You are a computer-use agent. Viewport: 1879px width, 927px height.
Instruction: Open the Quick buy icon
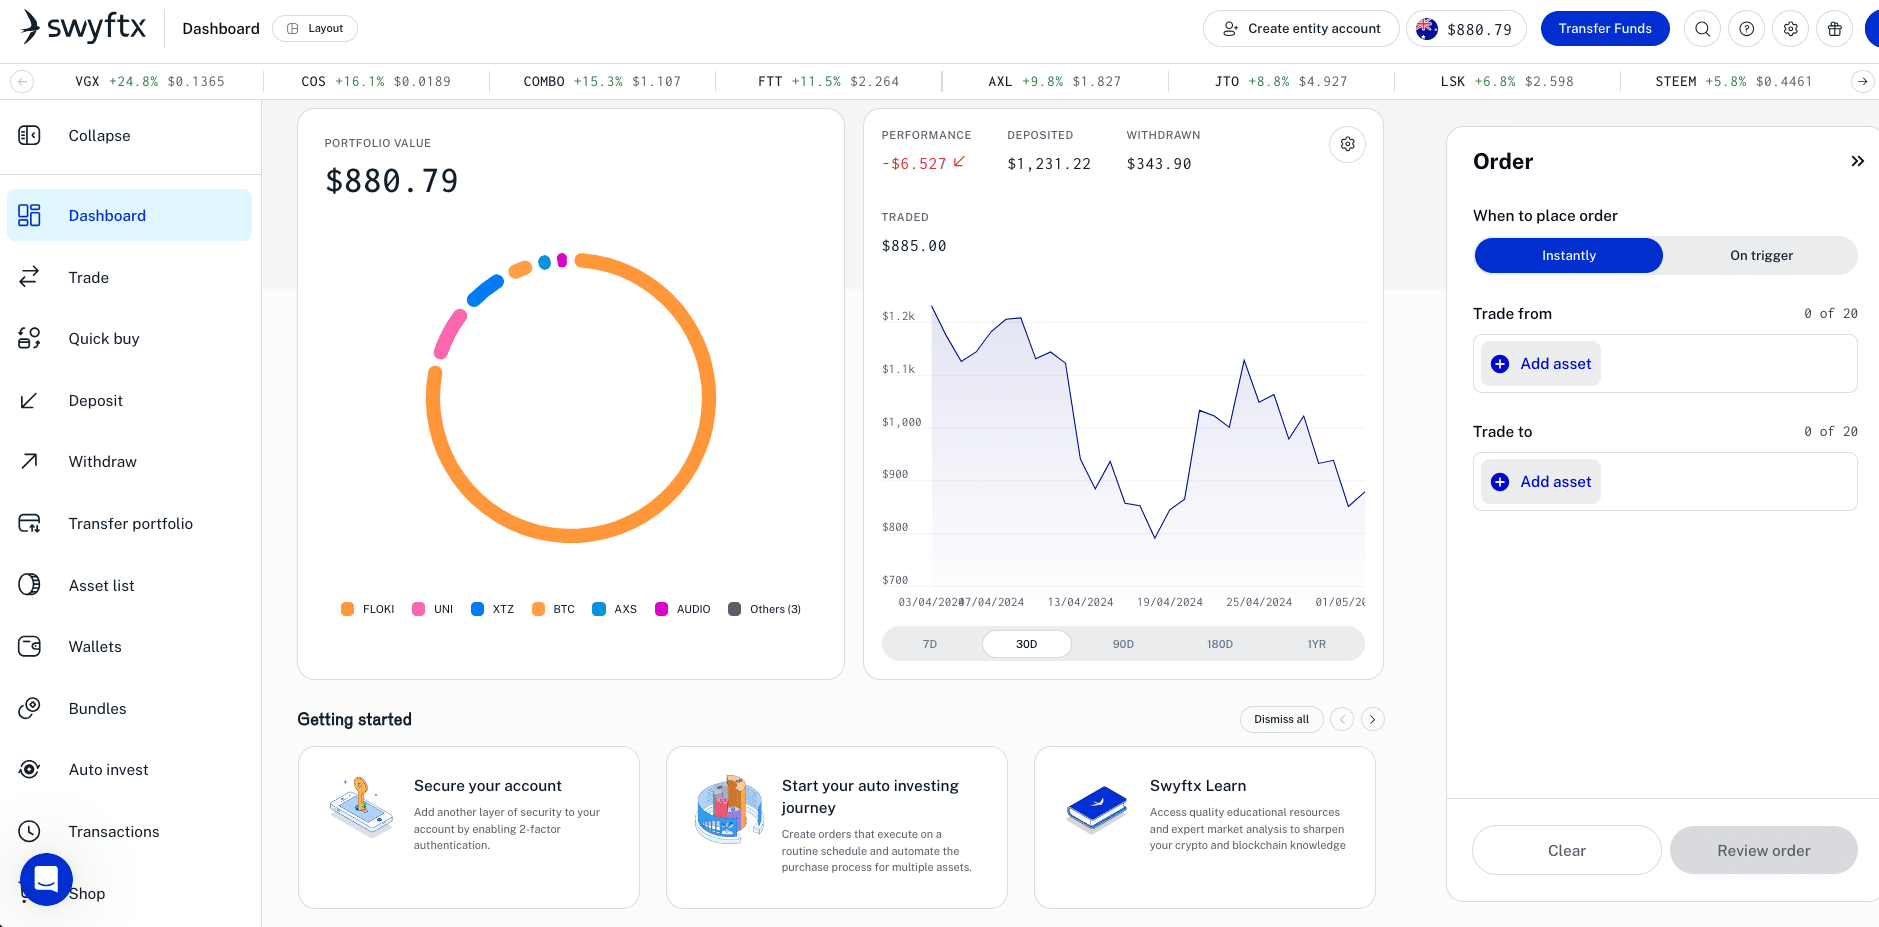(29, 338)
